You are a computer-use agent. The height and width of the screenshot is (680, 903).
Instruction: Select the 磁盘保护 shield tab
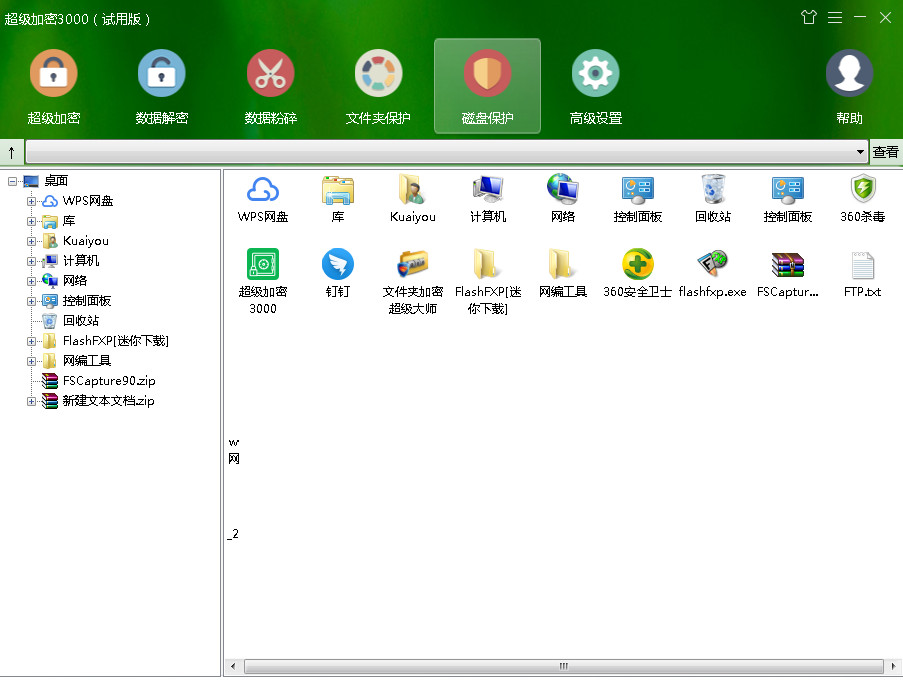tap(487, 86)
